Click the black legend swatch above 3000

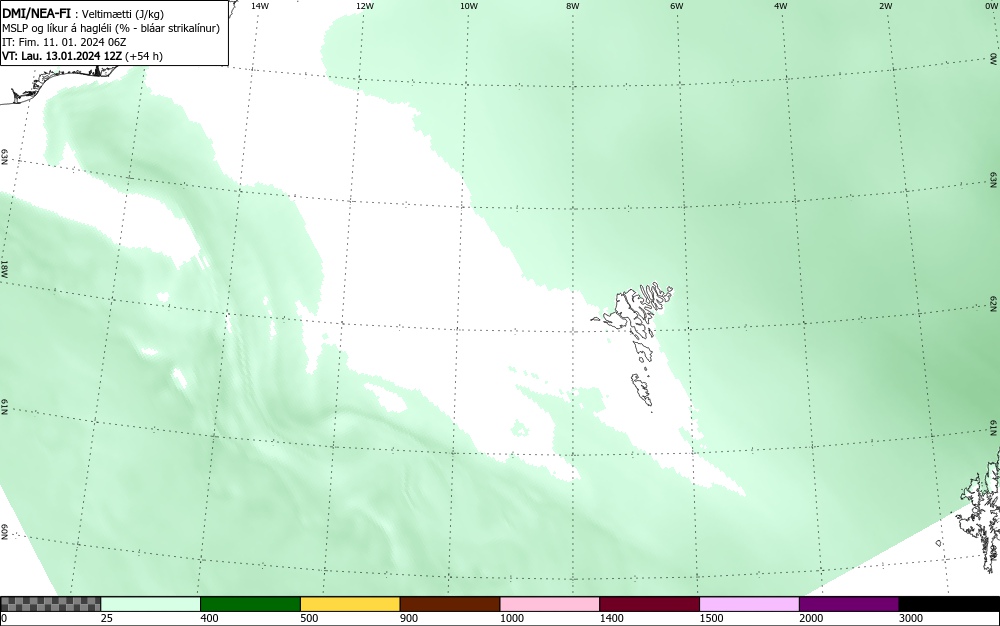(949, 604)
